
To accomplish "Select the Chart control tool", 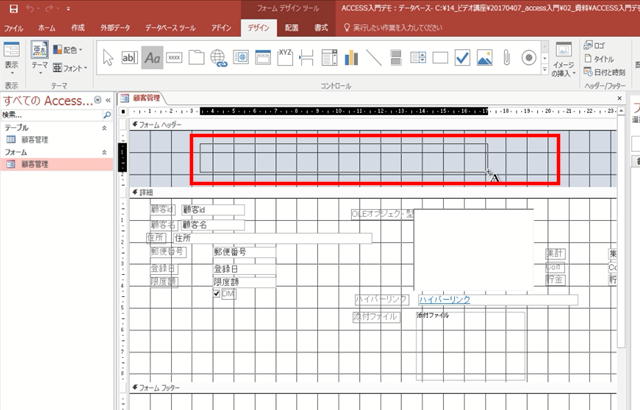I will tap(351, 58).
